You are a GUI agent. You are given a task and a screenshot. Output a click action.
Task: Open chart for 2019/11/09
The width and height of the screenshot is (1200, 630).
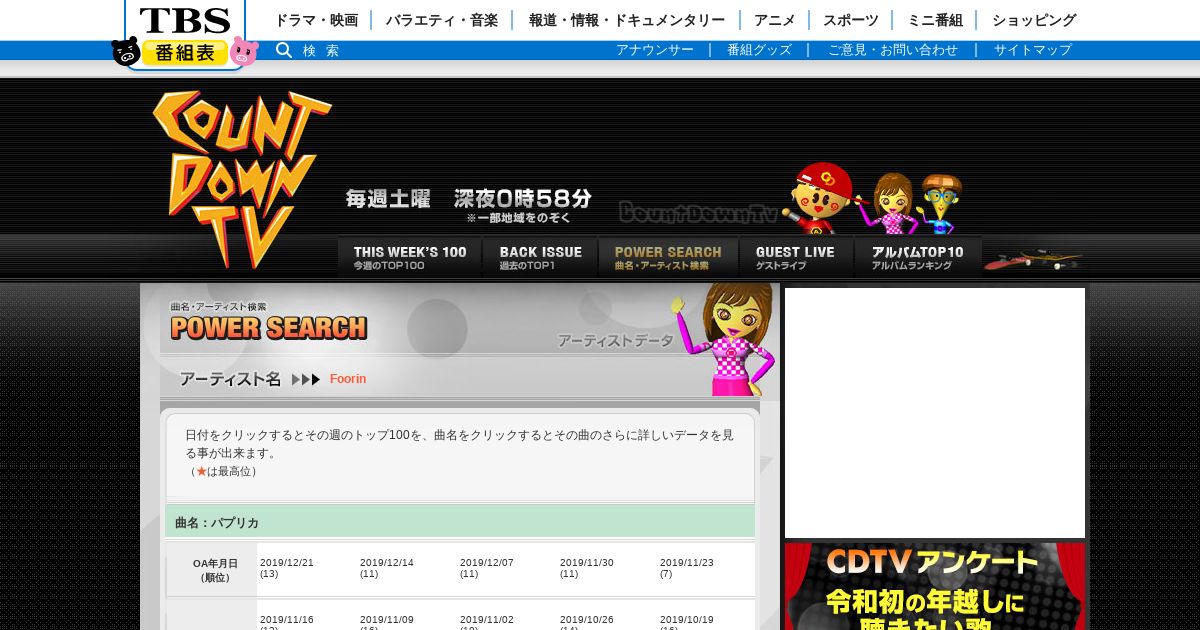tap(386, 620)
